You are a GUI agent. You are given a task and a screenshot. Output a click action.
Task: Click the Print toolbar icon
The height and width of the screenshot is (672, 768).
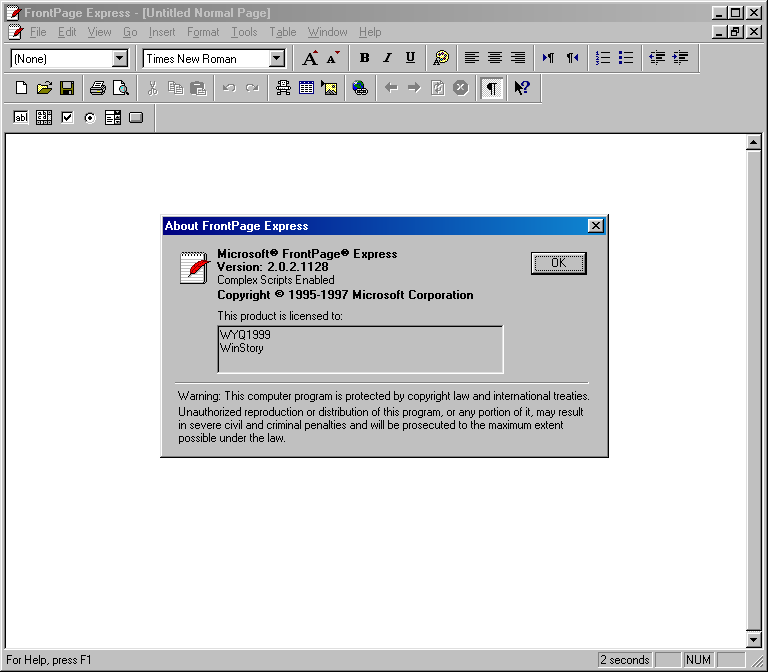click(98, 88)
